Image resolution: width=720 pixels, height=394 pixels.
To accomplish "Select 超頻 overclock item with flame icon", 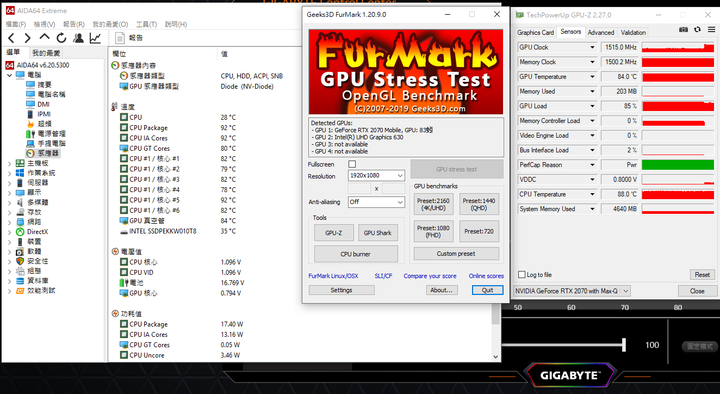I will coord(39,124).
